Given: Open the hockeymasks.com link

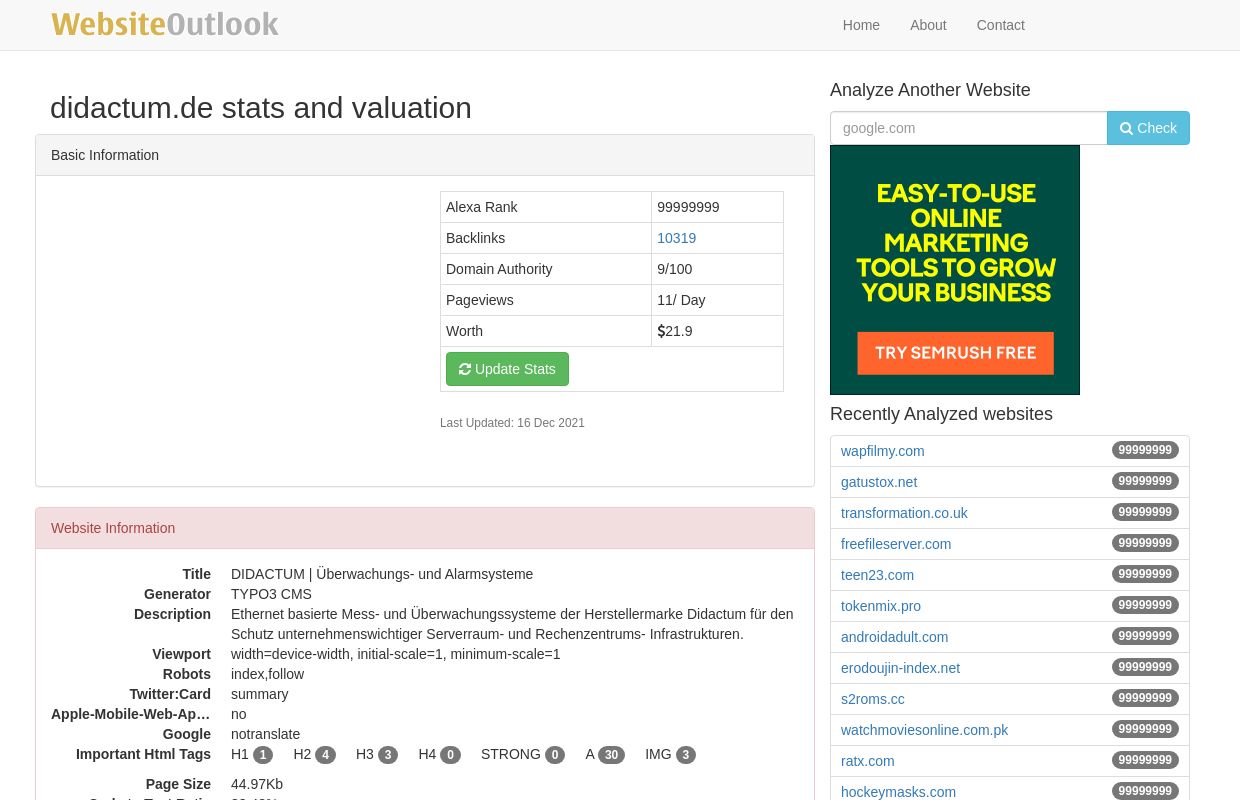Looking at the screenshot, I should click(x=898, y=792).
